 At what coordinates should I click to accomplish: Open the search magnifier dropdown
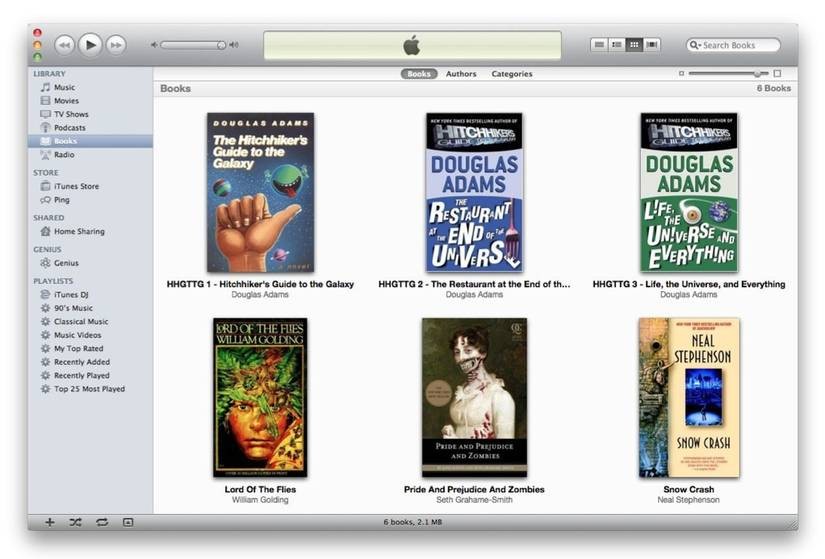pos(695,45)
